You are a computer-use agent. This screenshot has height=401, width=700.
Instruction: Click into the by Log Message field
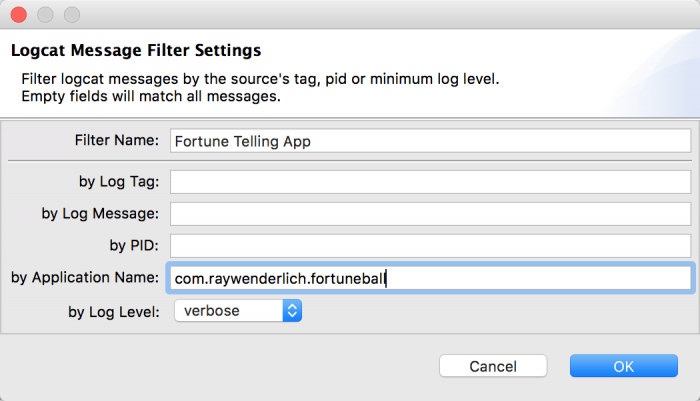(430, 214)
